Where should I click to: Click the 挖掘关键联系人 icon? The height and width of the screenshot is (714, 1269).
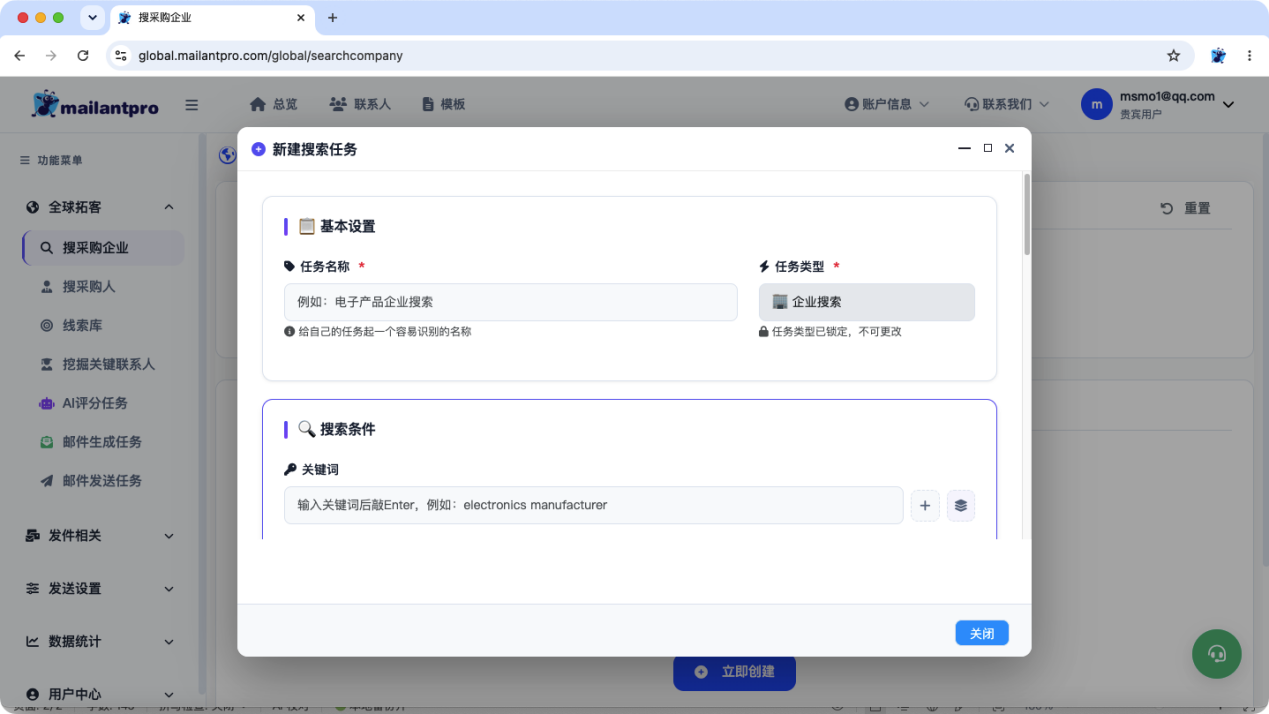tap(46, 365)
